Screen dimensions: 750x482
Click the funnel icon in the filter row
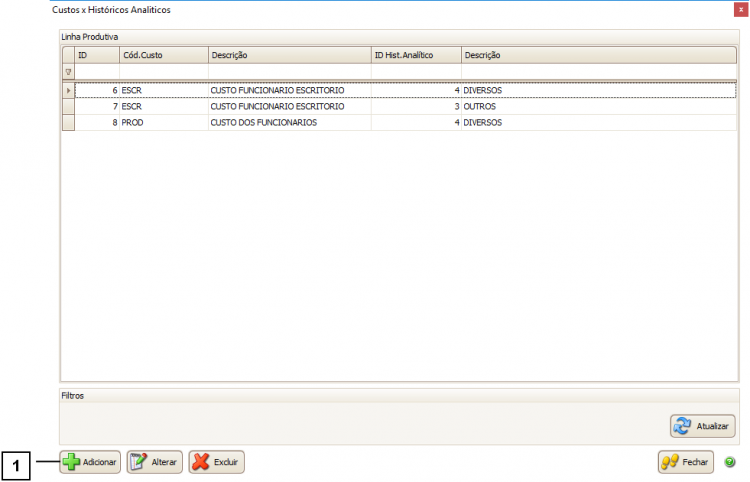pos(68,72)
